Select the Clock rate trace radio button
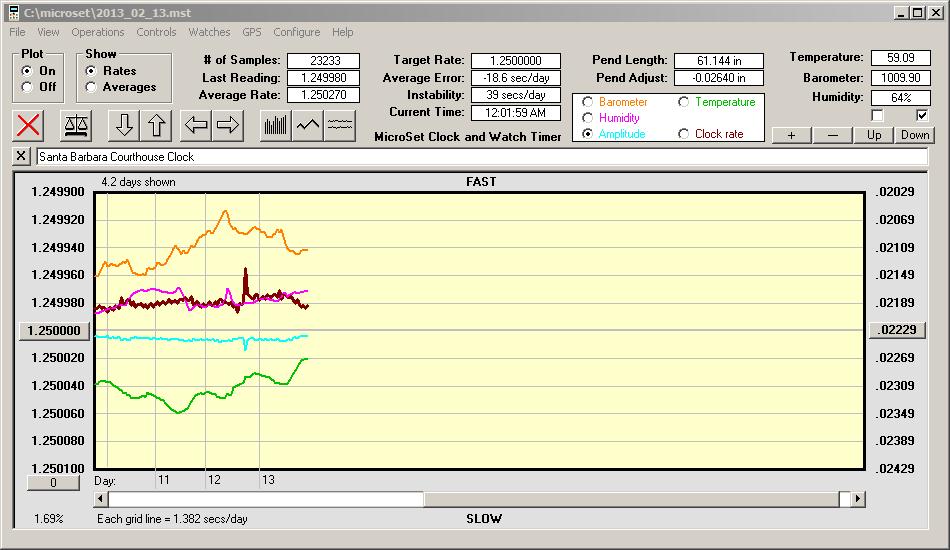Screen dimensions: 950x550 pyautogui.click(x=683, y=134)
